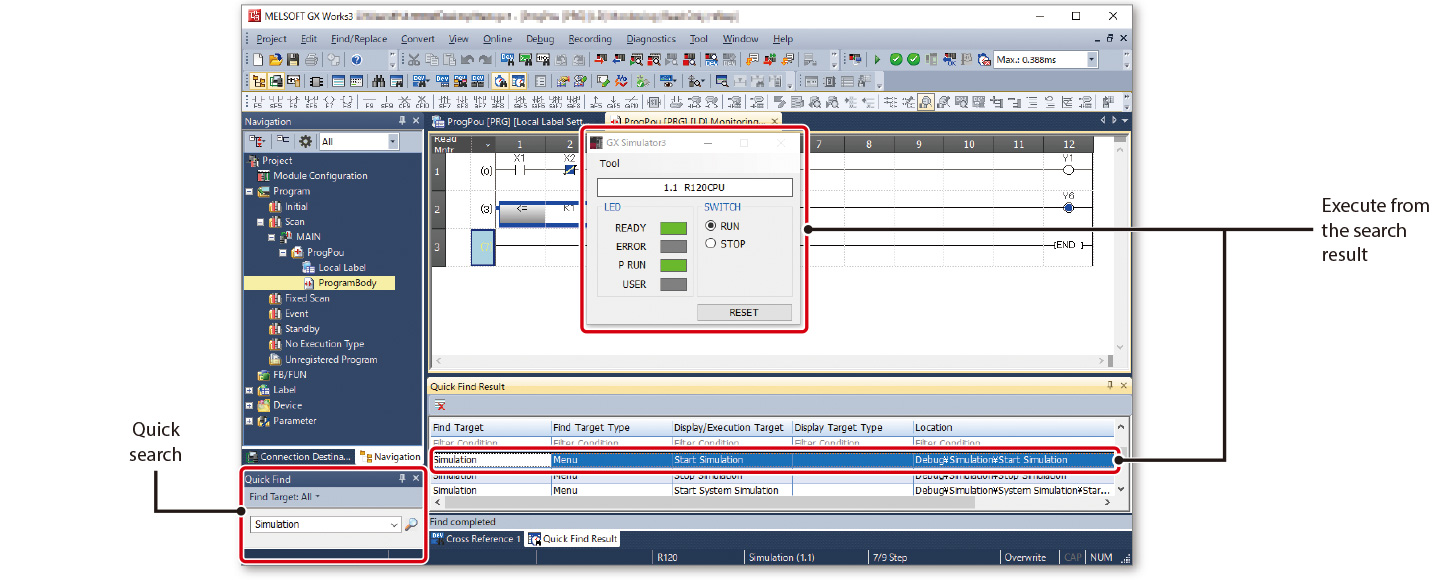The image size is (1440, 580).
Task: Toggle Overwrite mode in the status bar
Action: click(1028, 557)
